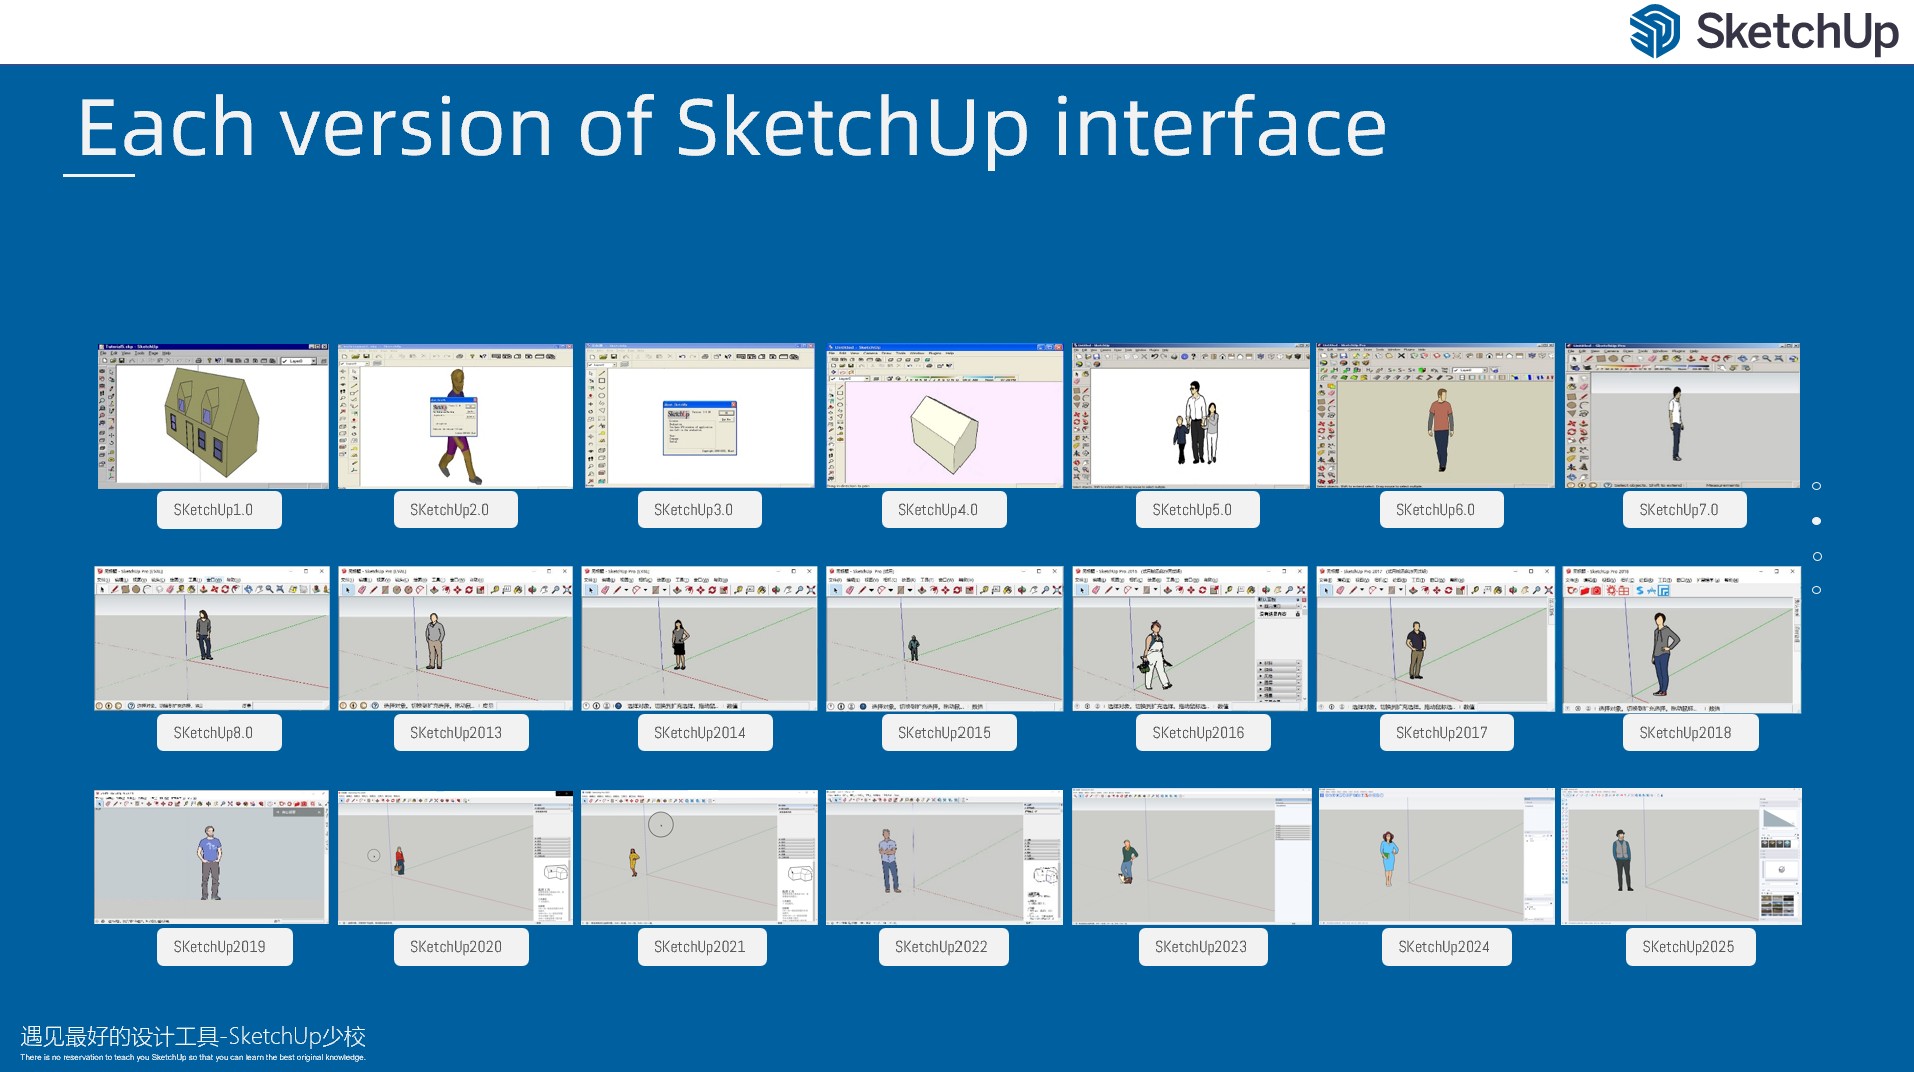Click the SketchUp2025 label button
This screenshot has width=1914, height=1072.
pyautogui.click(x=1690, y=947)
